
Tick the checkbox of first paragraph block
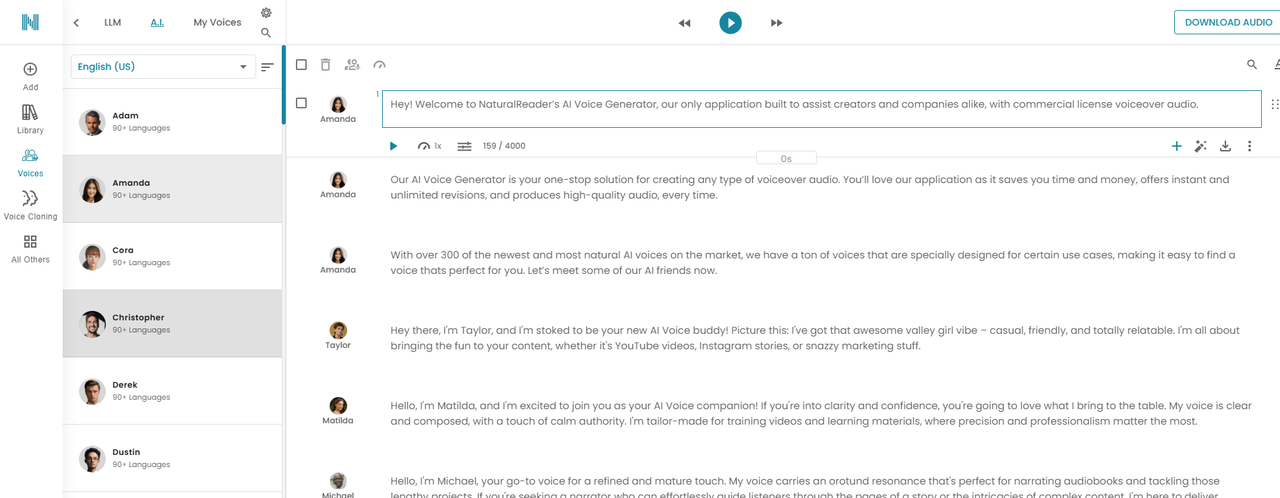pos(301,103)
